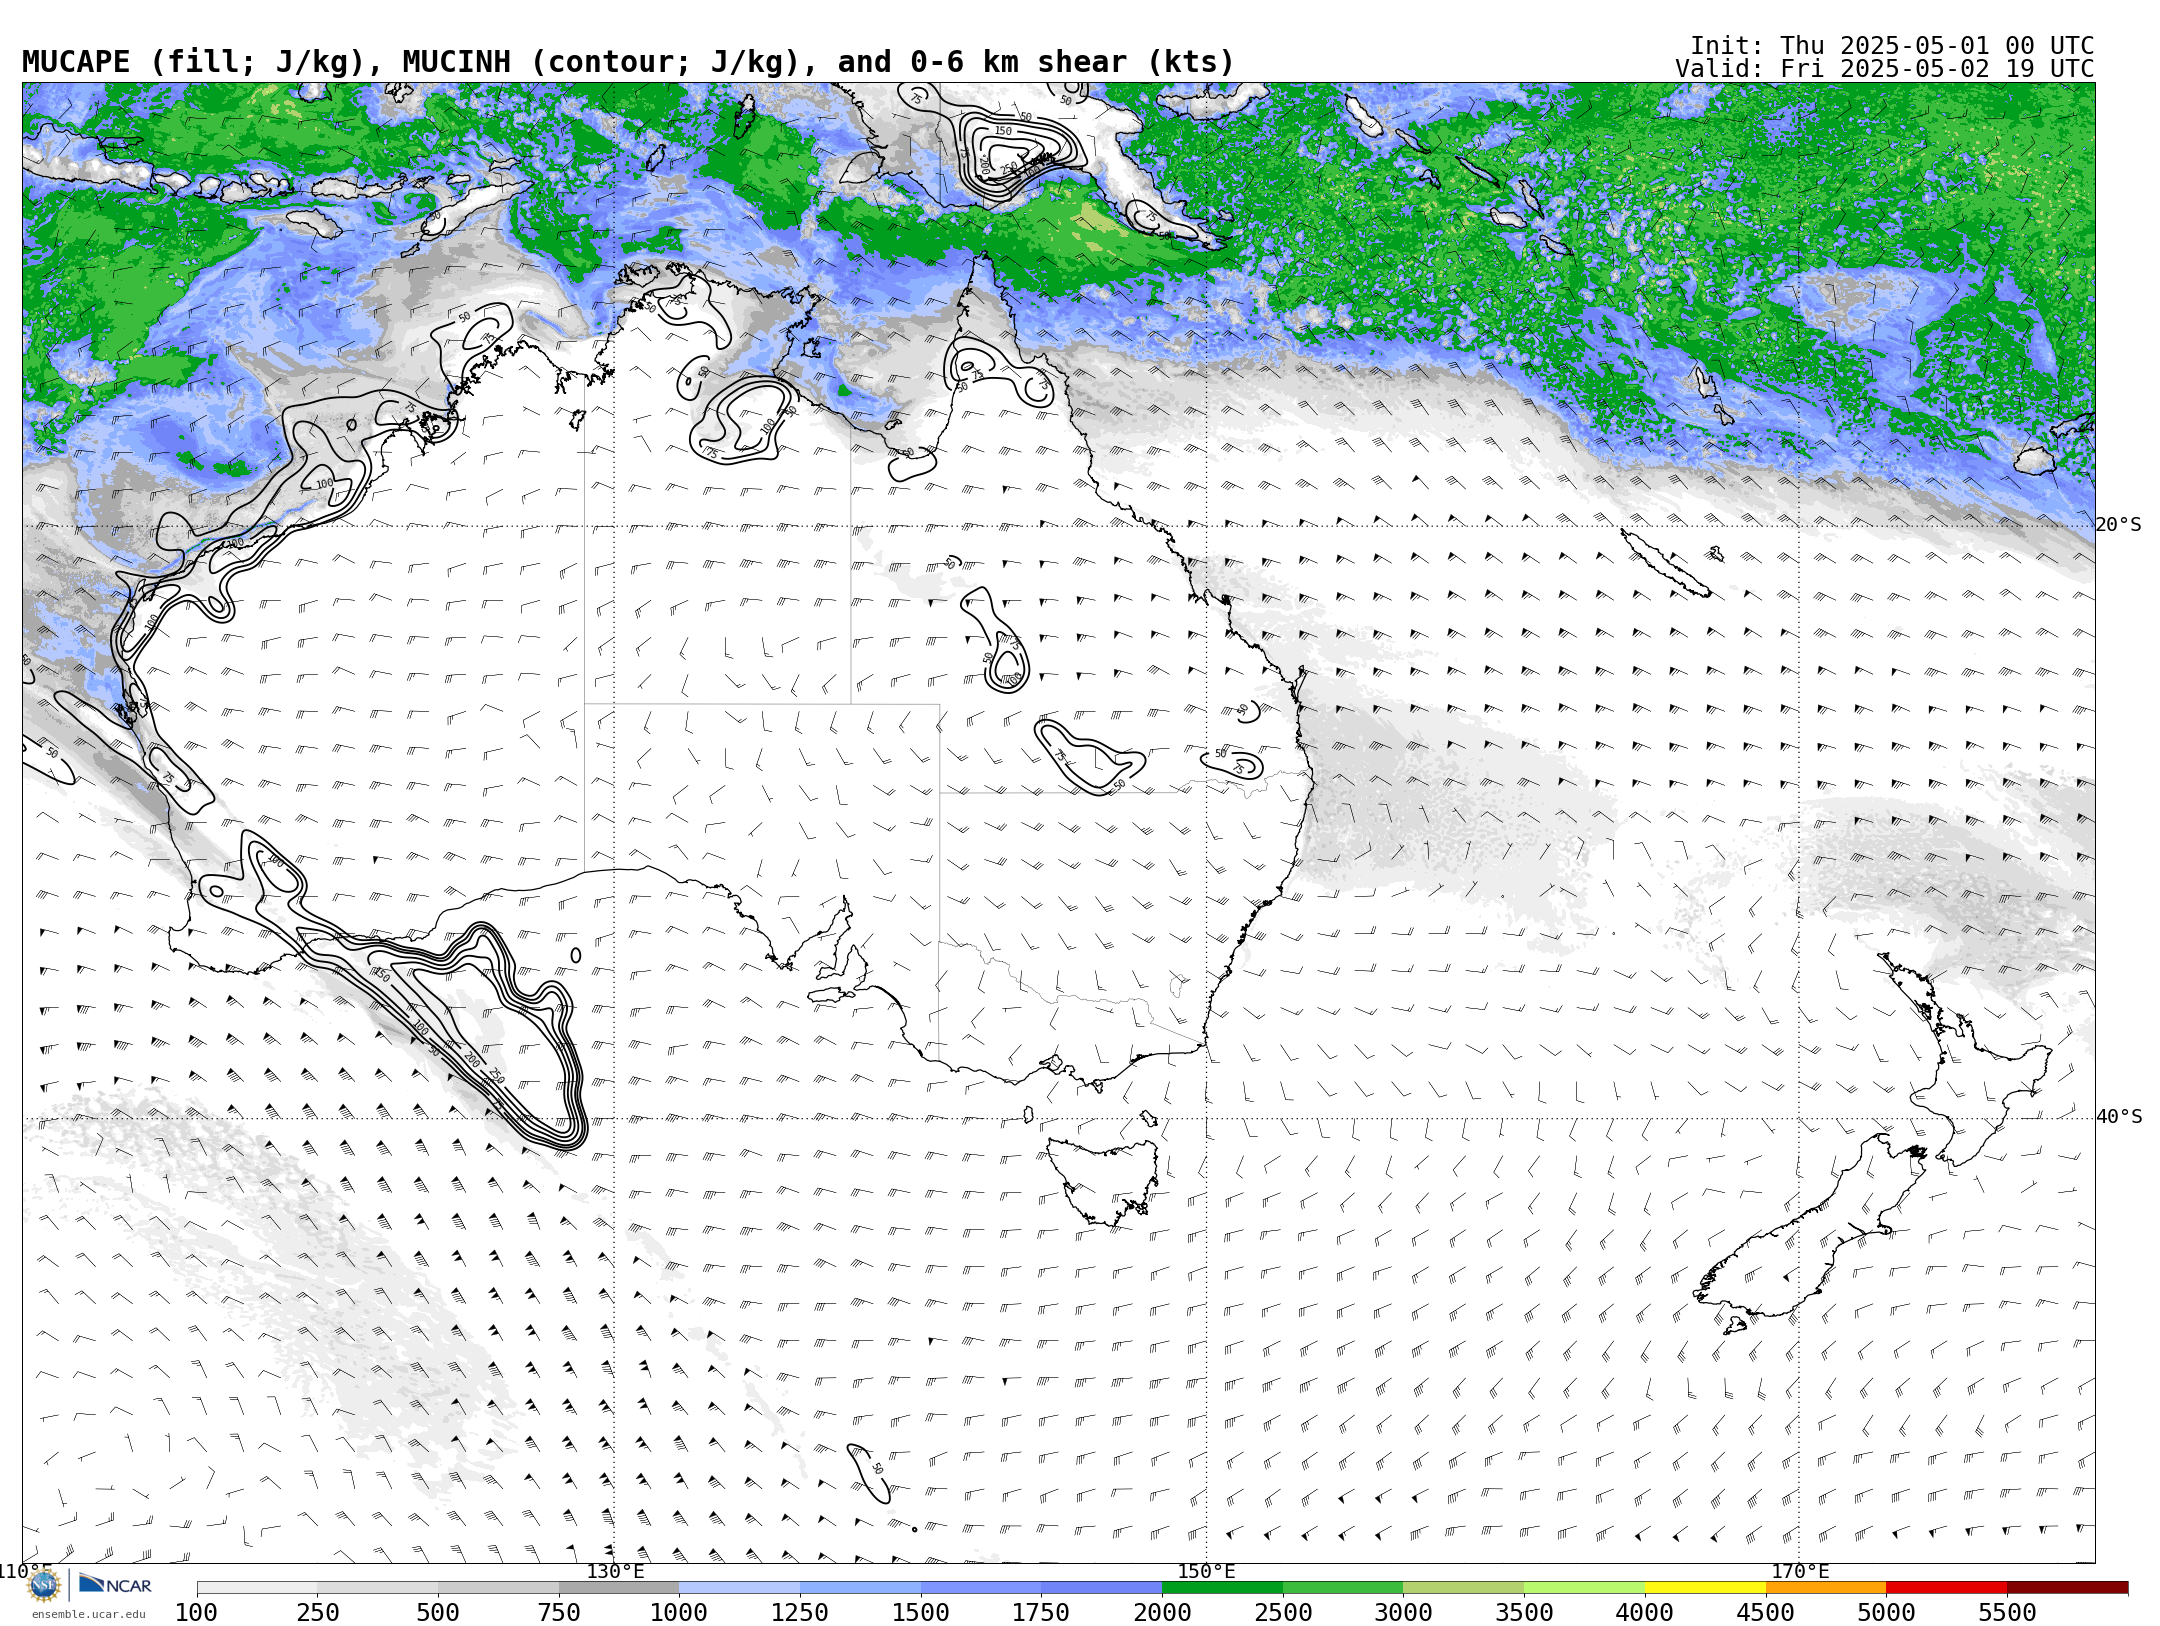Click the colorbar label 5000
The height and width of the screenshot is (1626, 2160).
pos(1886,1612)
